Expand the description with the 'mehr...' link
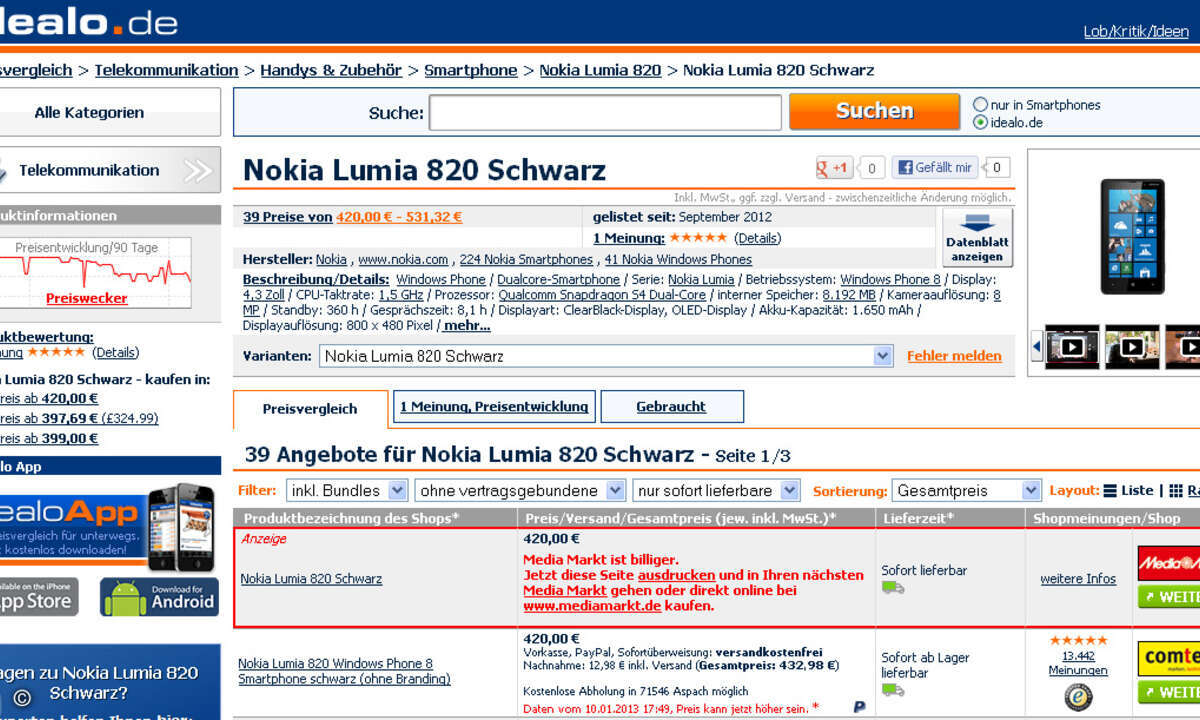The height and width of the screenshot is (720, 1200). [466, 325]
